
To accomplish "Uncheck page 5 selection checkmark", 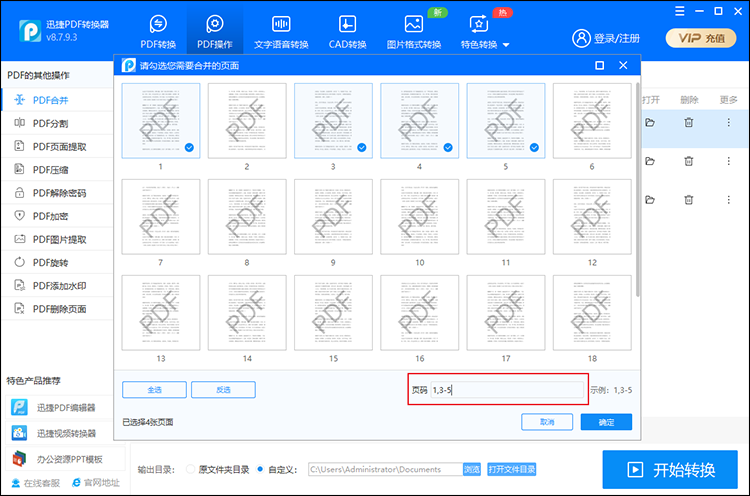I will pyautogui.click(x=534, y=147).
